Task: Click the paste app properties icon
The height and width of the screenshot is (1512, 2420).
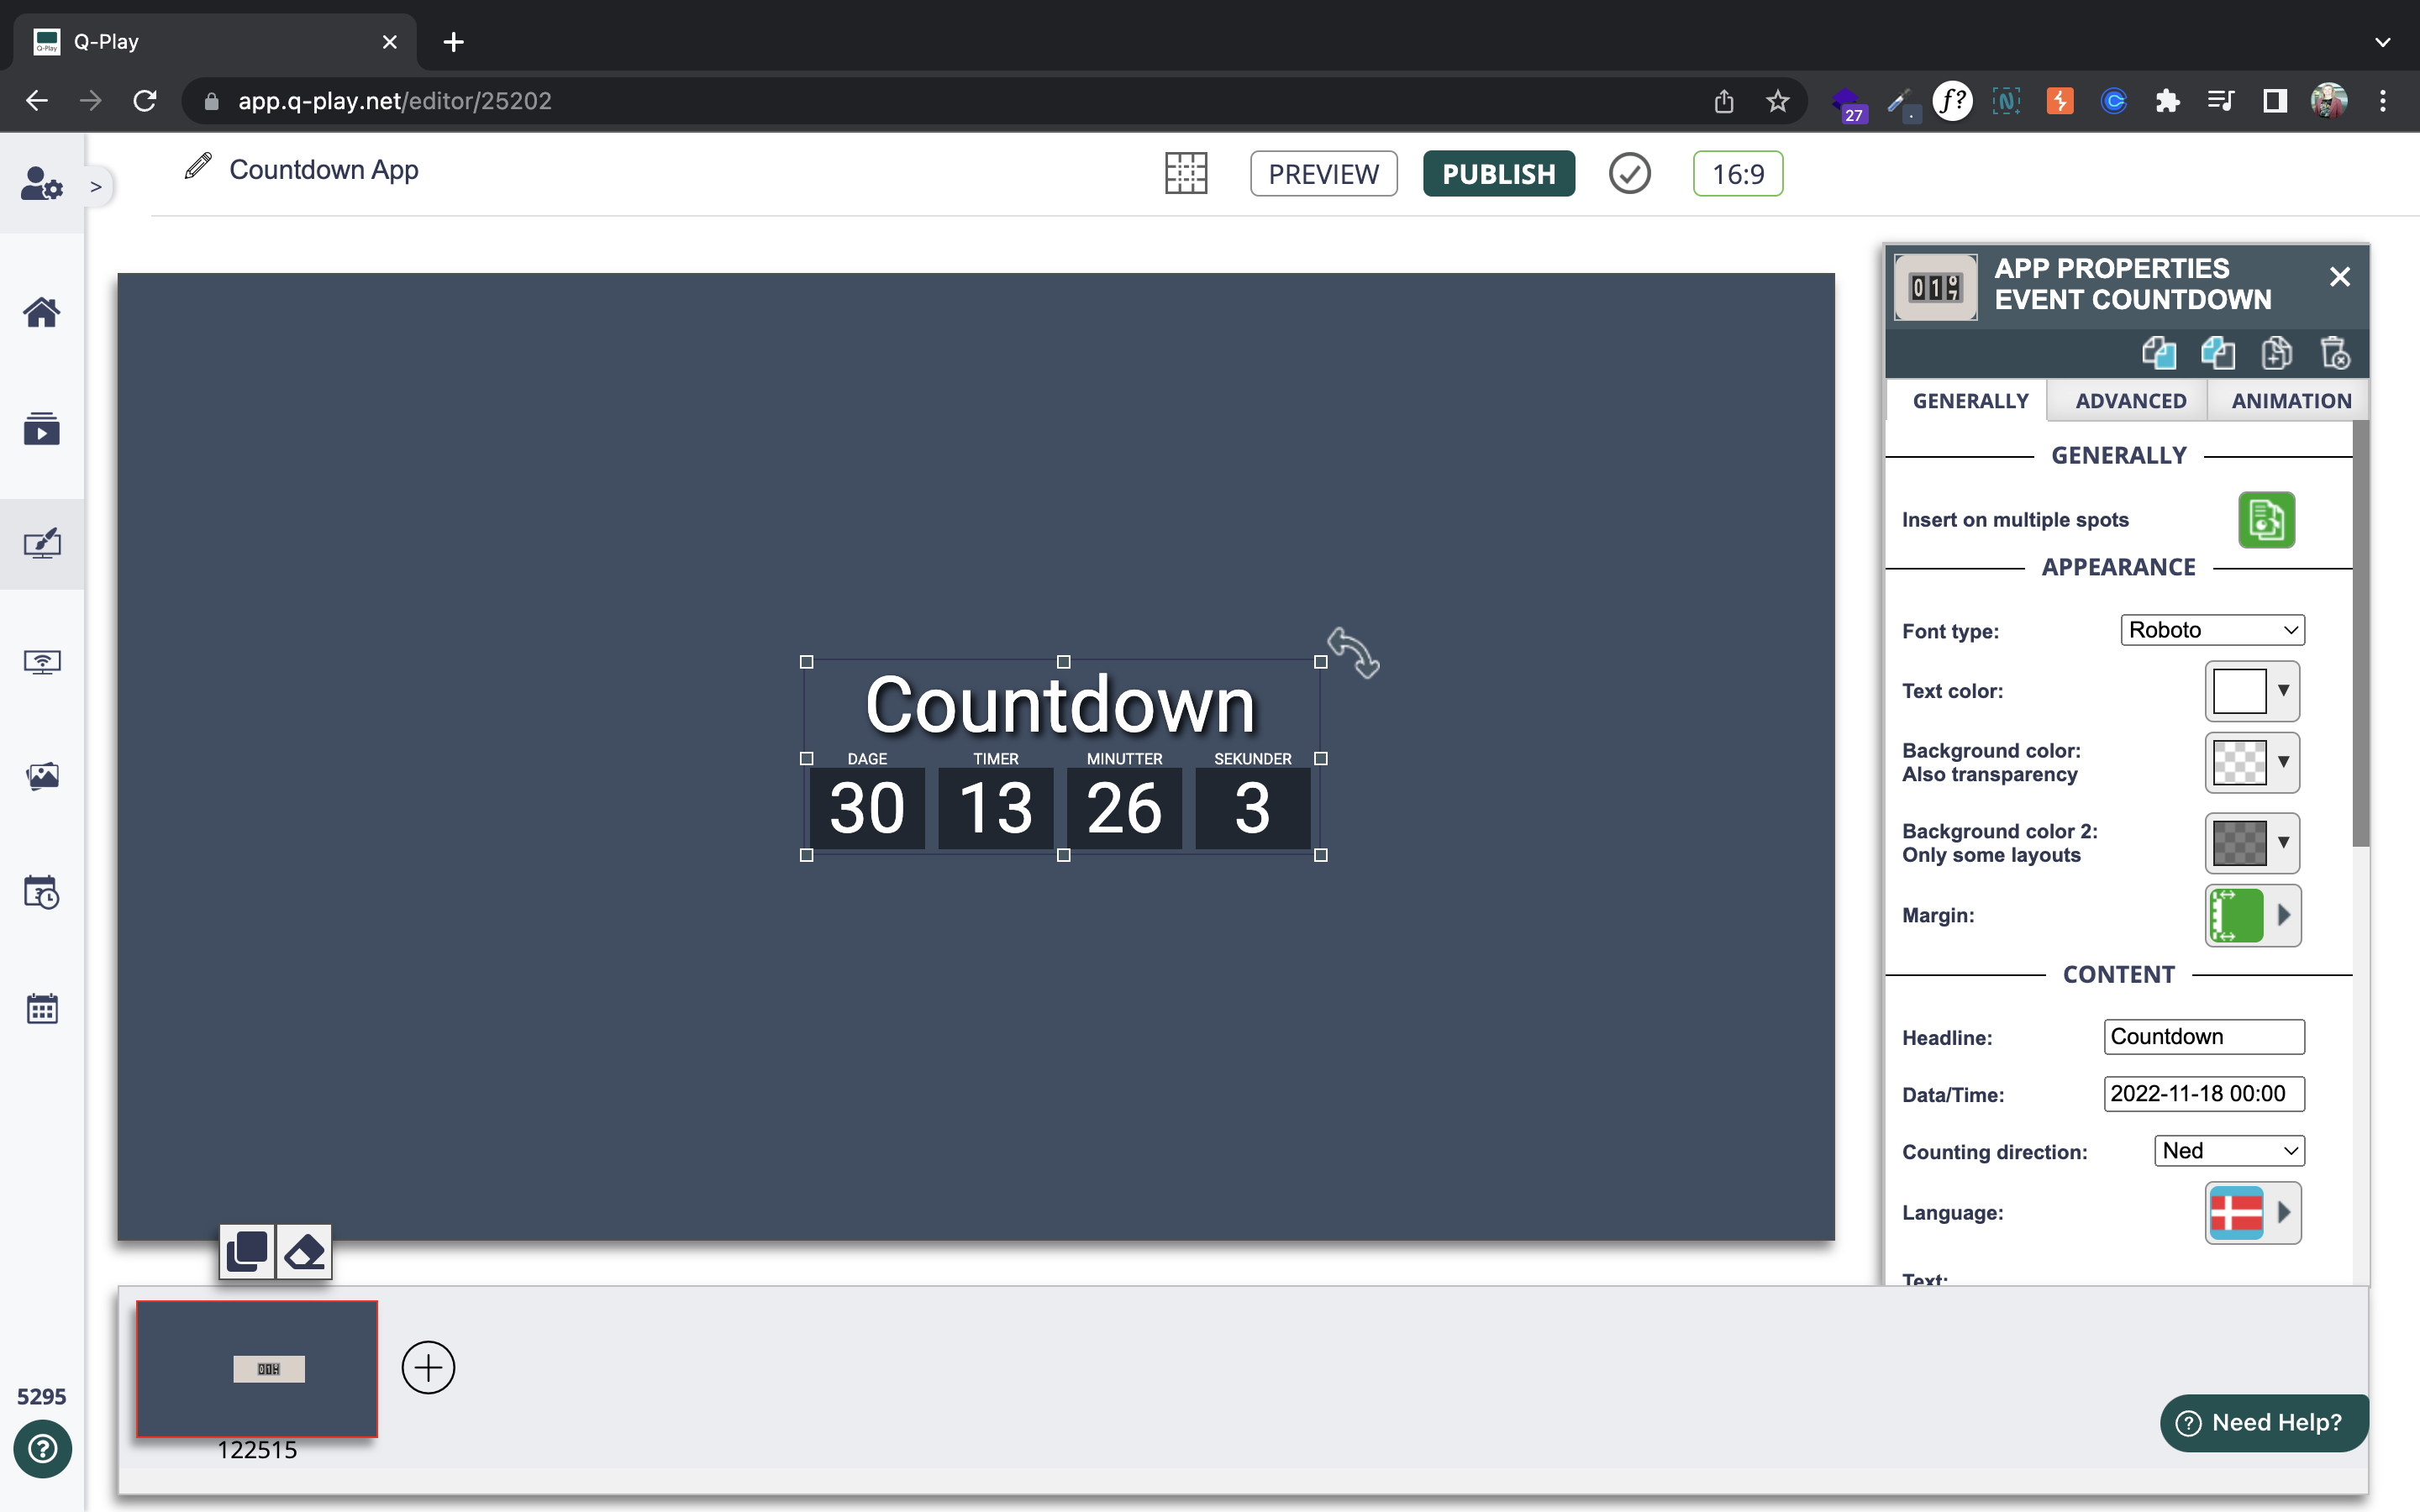Action: click(x=2216, y=352)
